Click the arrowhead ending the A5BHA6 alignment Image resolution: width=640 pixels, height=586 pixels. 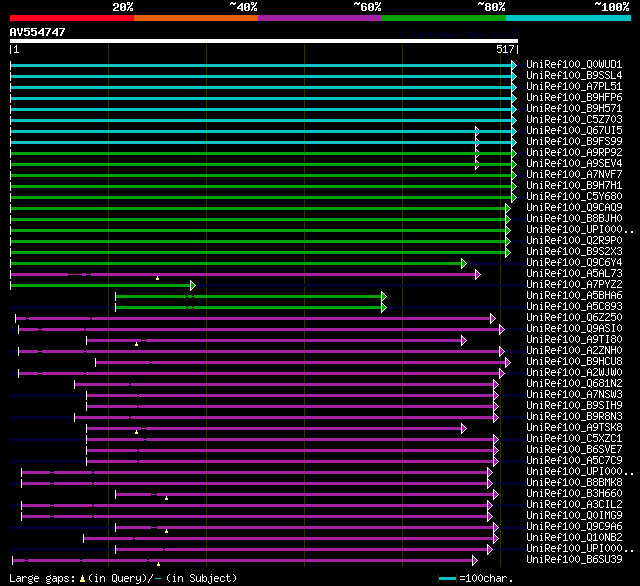click(384, 296)
